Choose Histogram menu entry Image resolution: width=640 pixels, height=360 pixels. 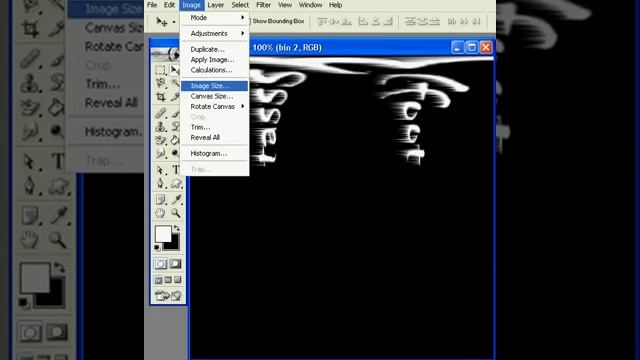pos(214,153)
